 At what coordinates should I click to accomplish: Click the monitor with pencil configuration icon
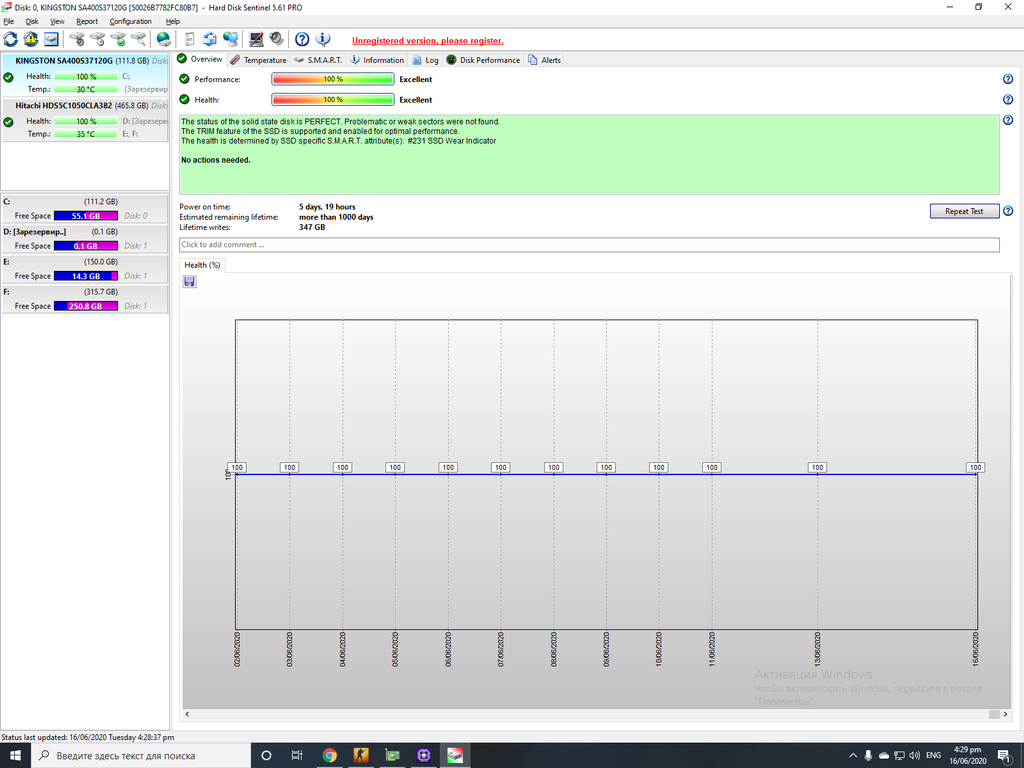coord(256,39)
